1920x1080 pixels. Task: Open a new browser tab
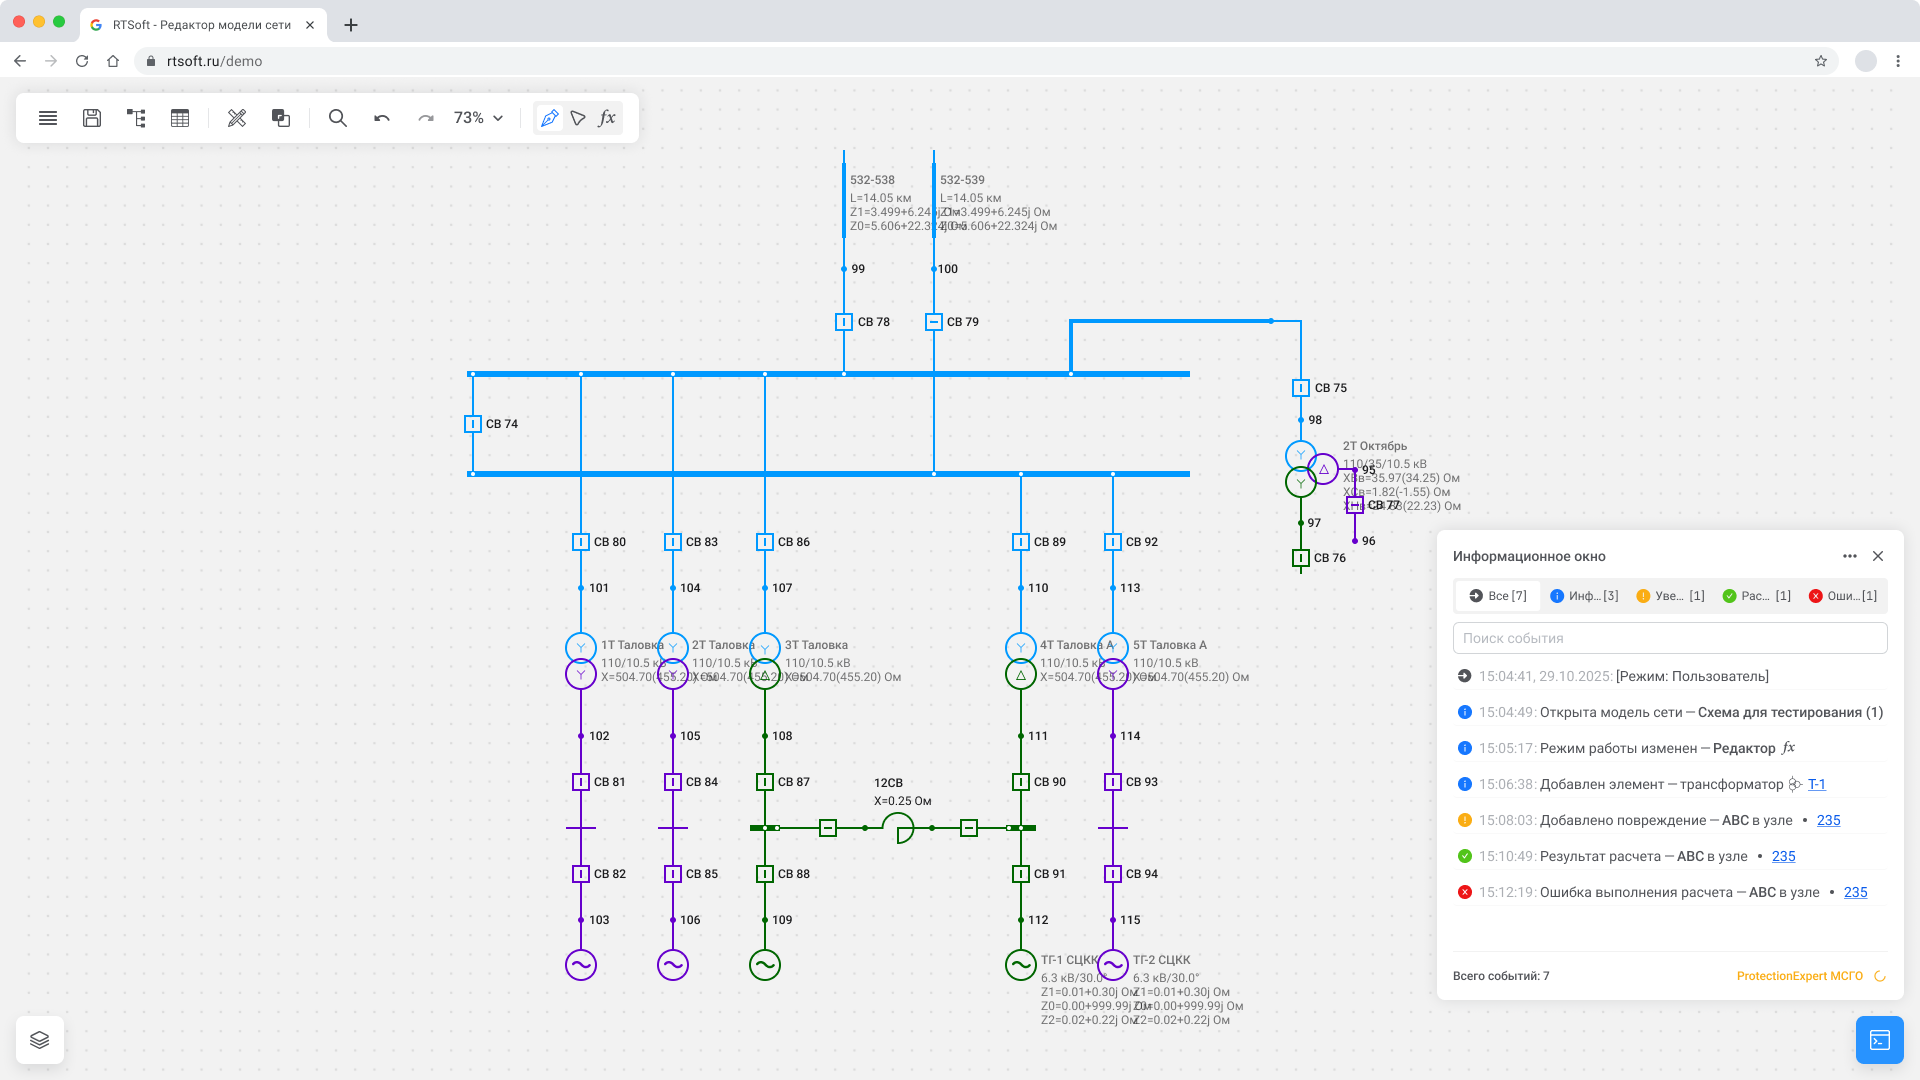coord(351,25)
